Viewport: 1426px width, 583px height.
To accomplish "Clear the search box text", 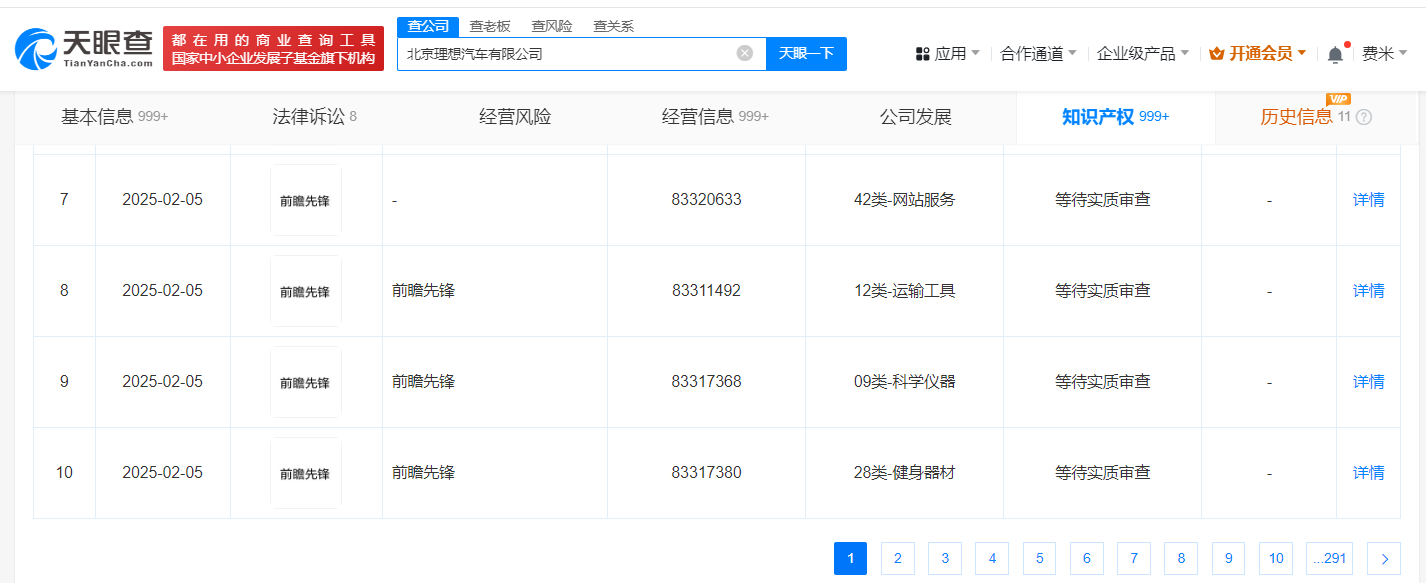I will point(744,53).
